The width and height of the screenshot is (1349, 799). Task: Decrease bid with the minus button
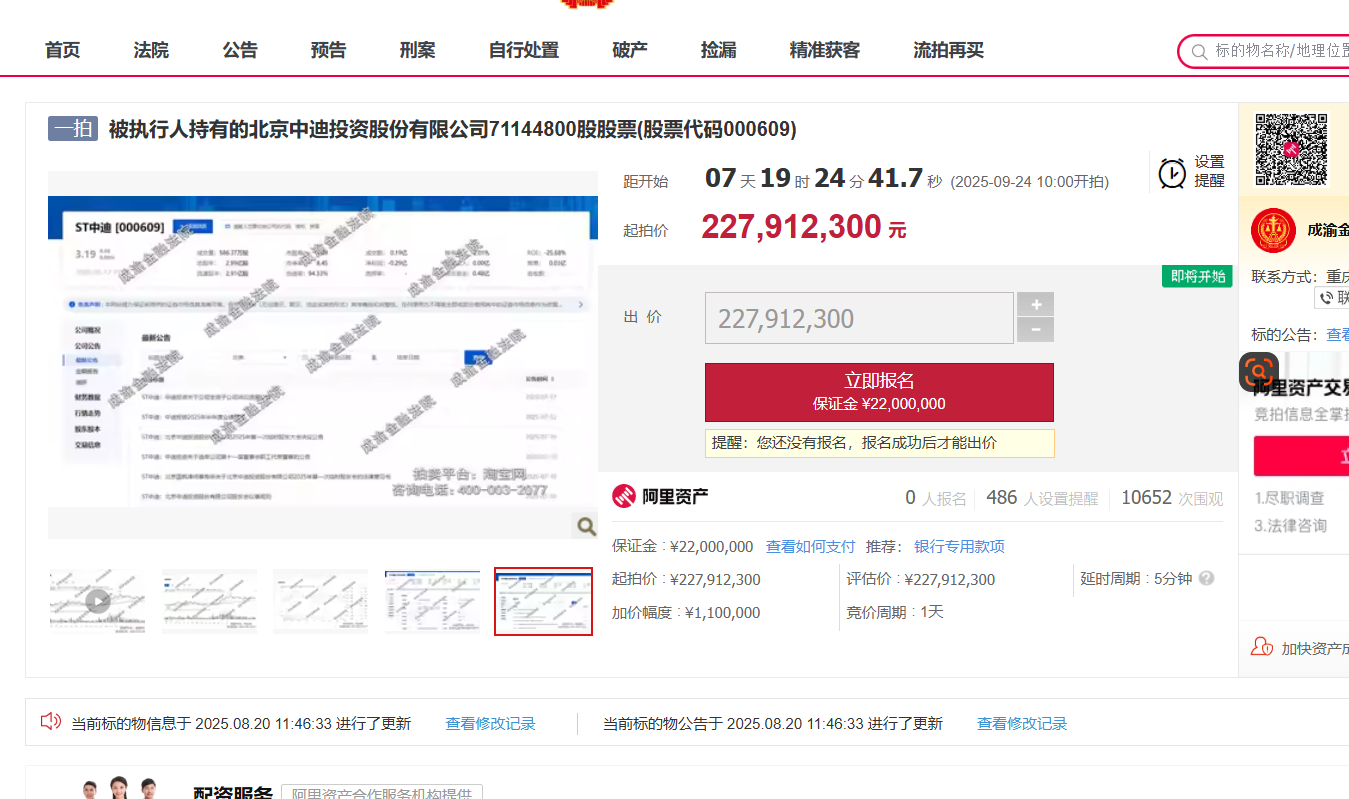pyautogui.click(x=1035, y=330)
